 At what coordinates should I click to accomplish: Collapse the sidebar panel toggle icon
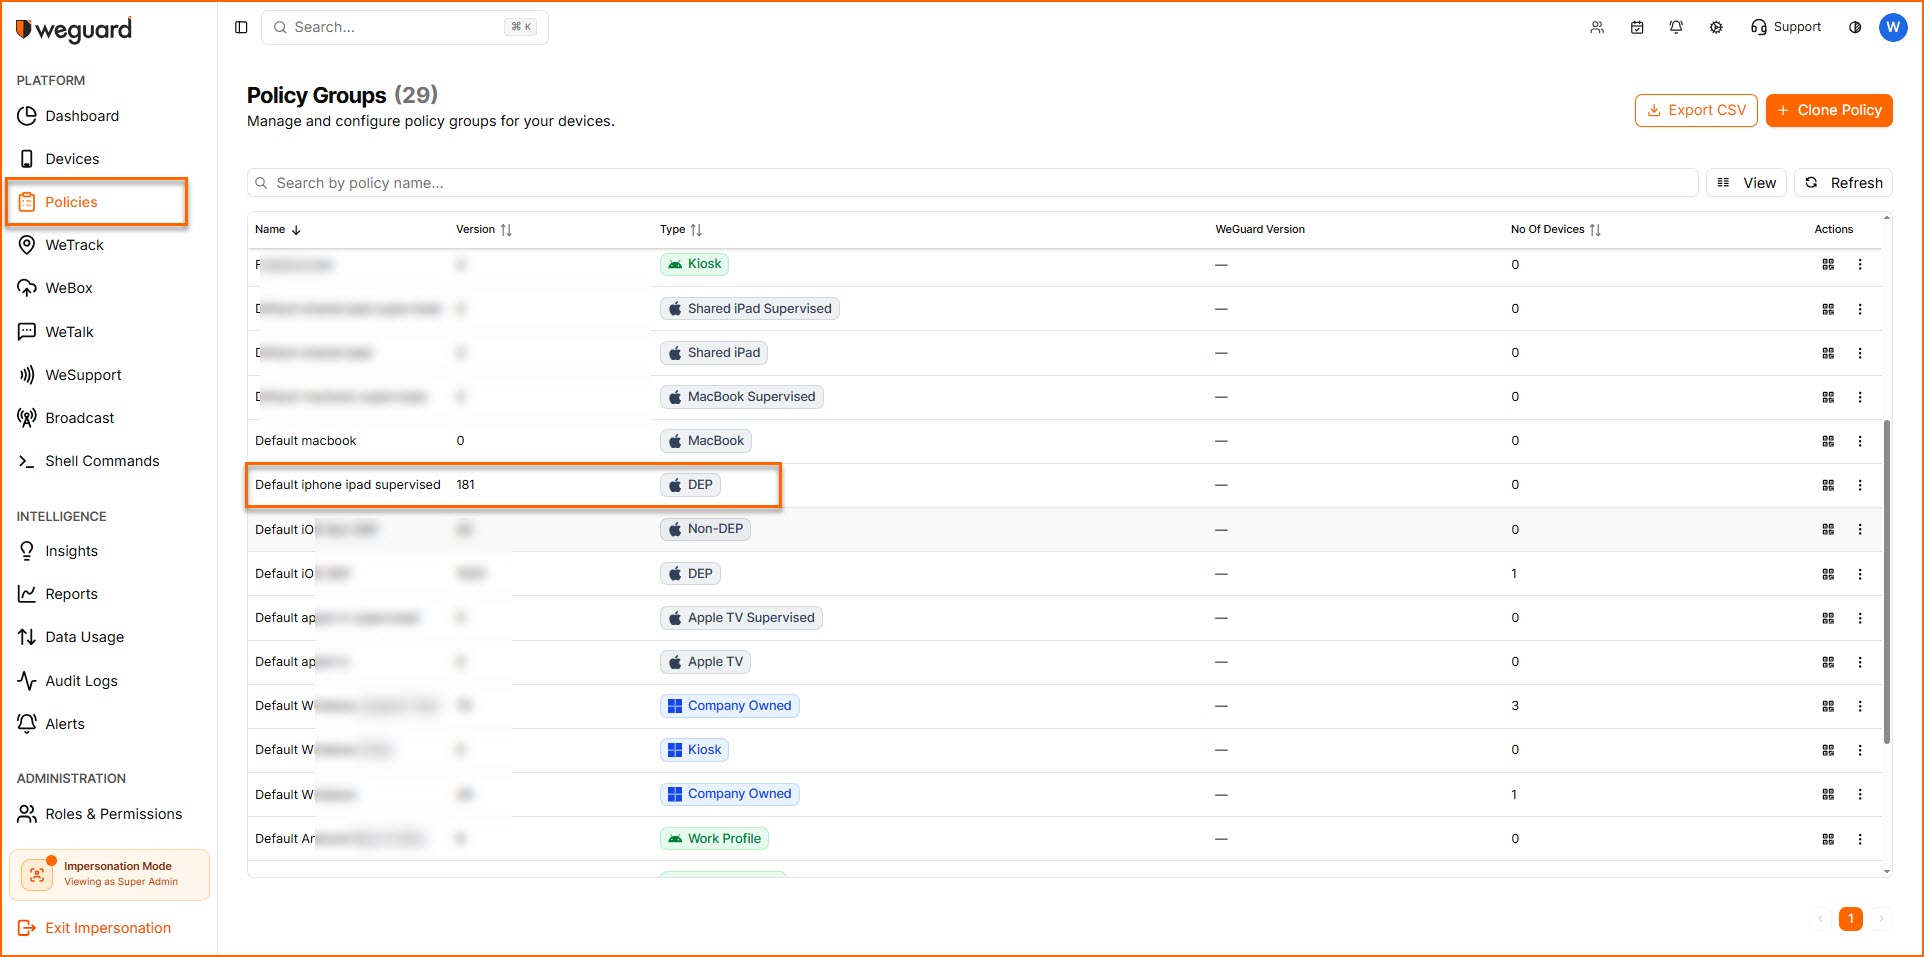pos(241,27)
